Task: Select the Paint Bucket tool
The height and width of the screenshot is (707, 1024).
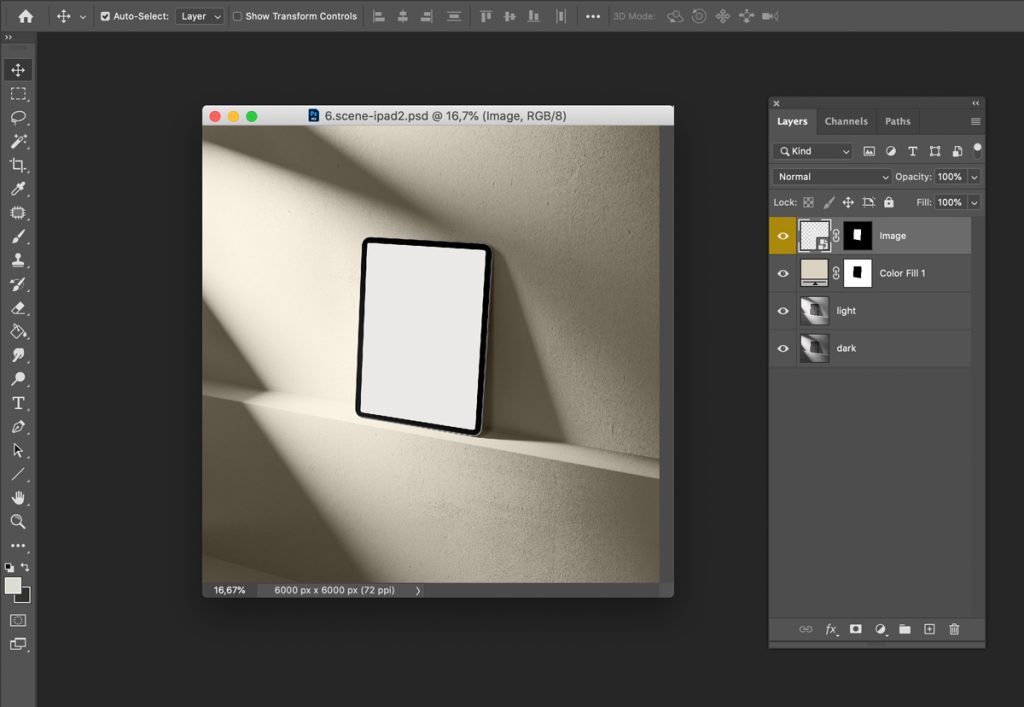Action: [x=18, y=332]
